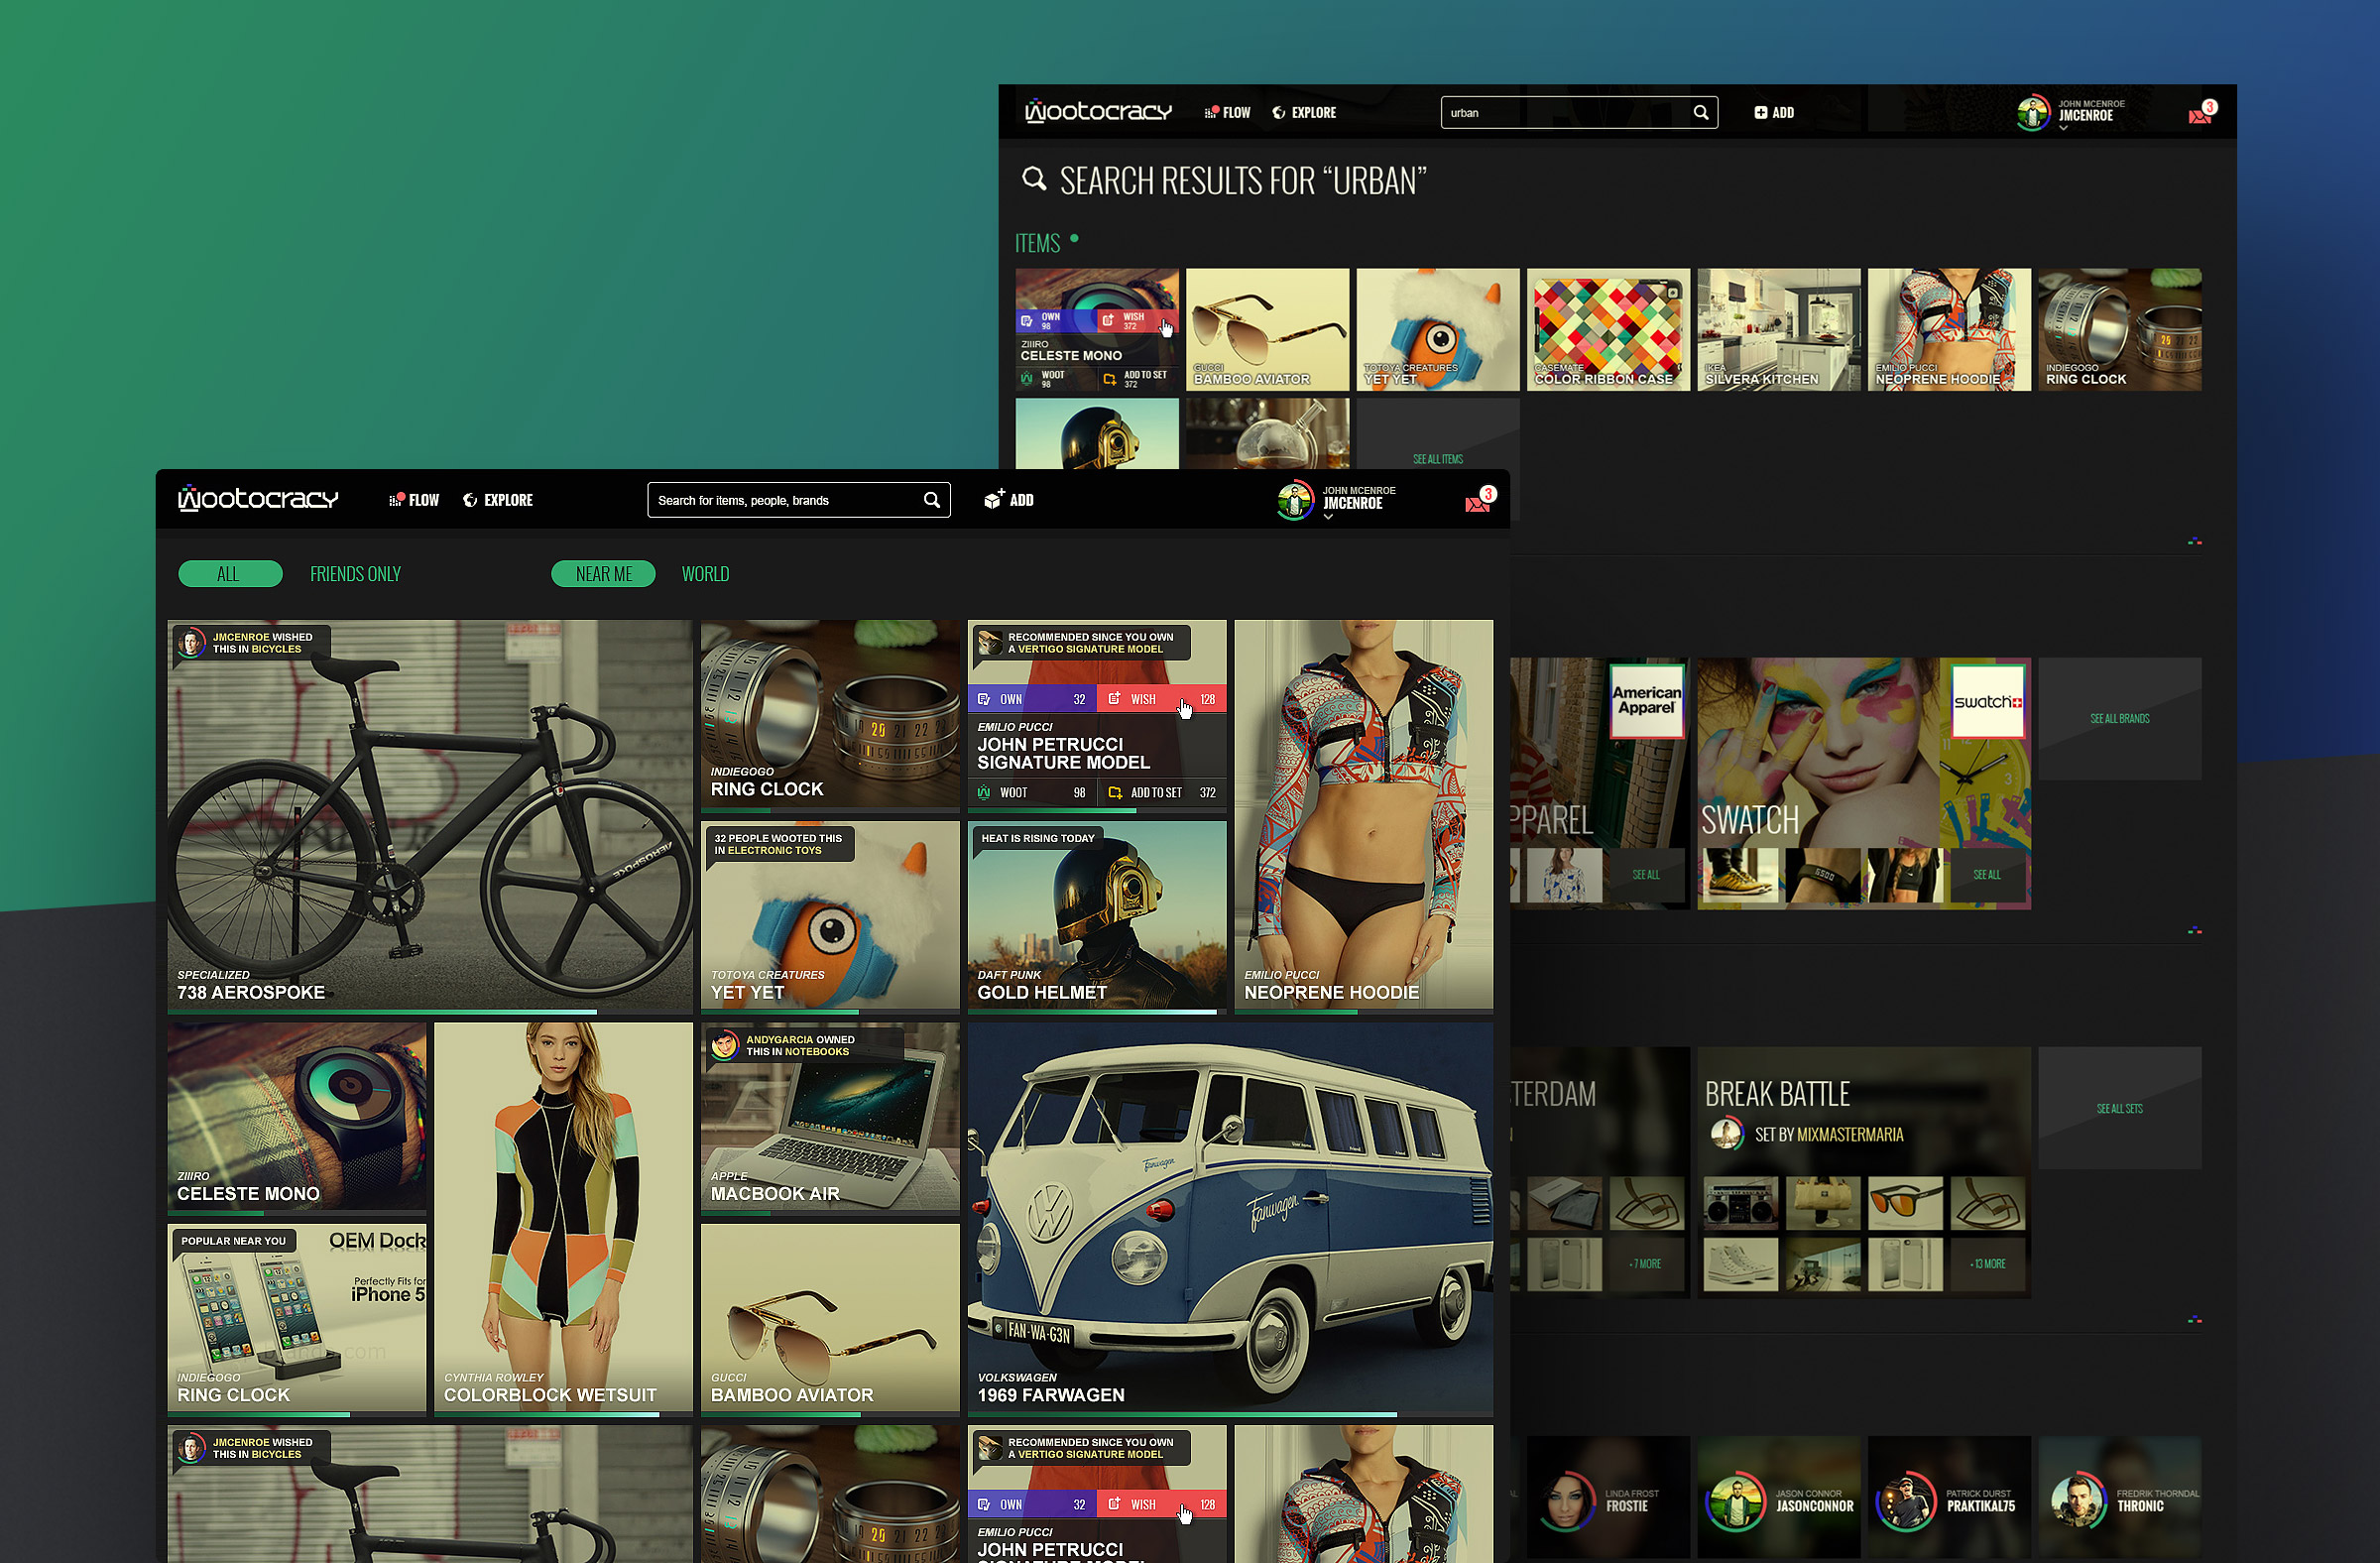The image size is (2380, 1563).
Task: Toggle the Near Me location filter
Action: [x=603, y=574]
